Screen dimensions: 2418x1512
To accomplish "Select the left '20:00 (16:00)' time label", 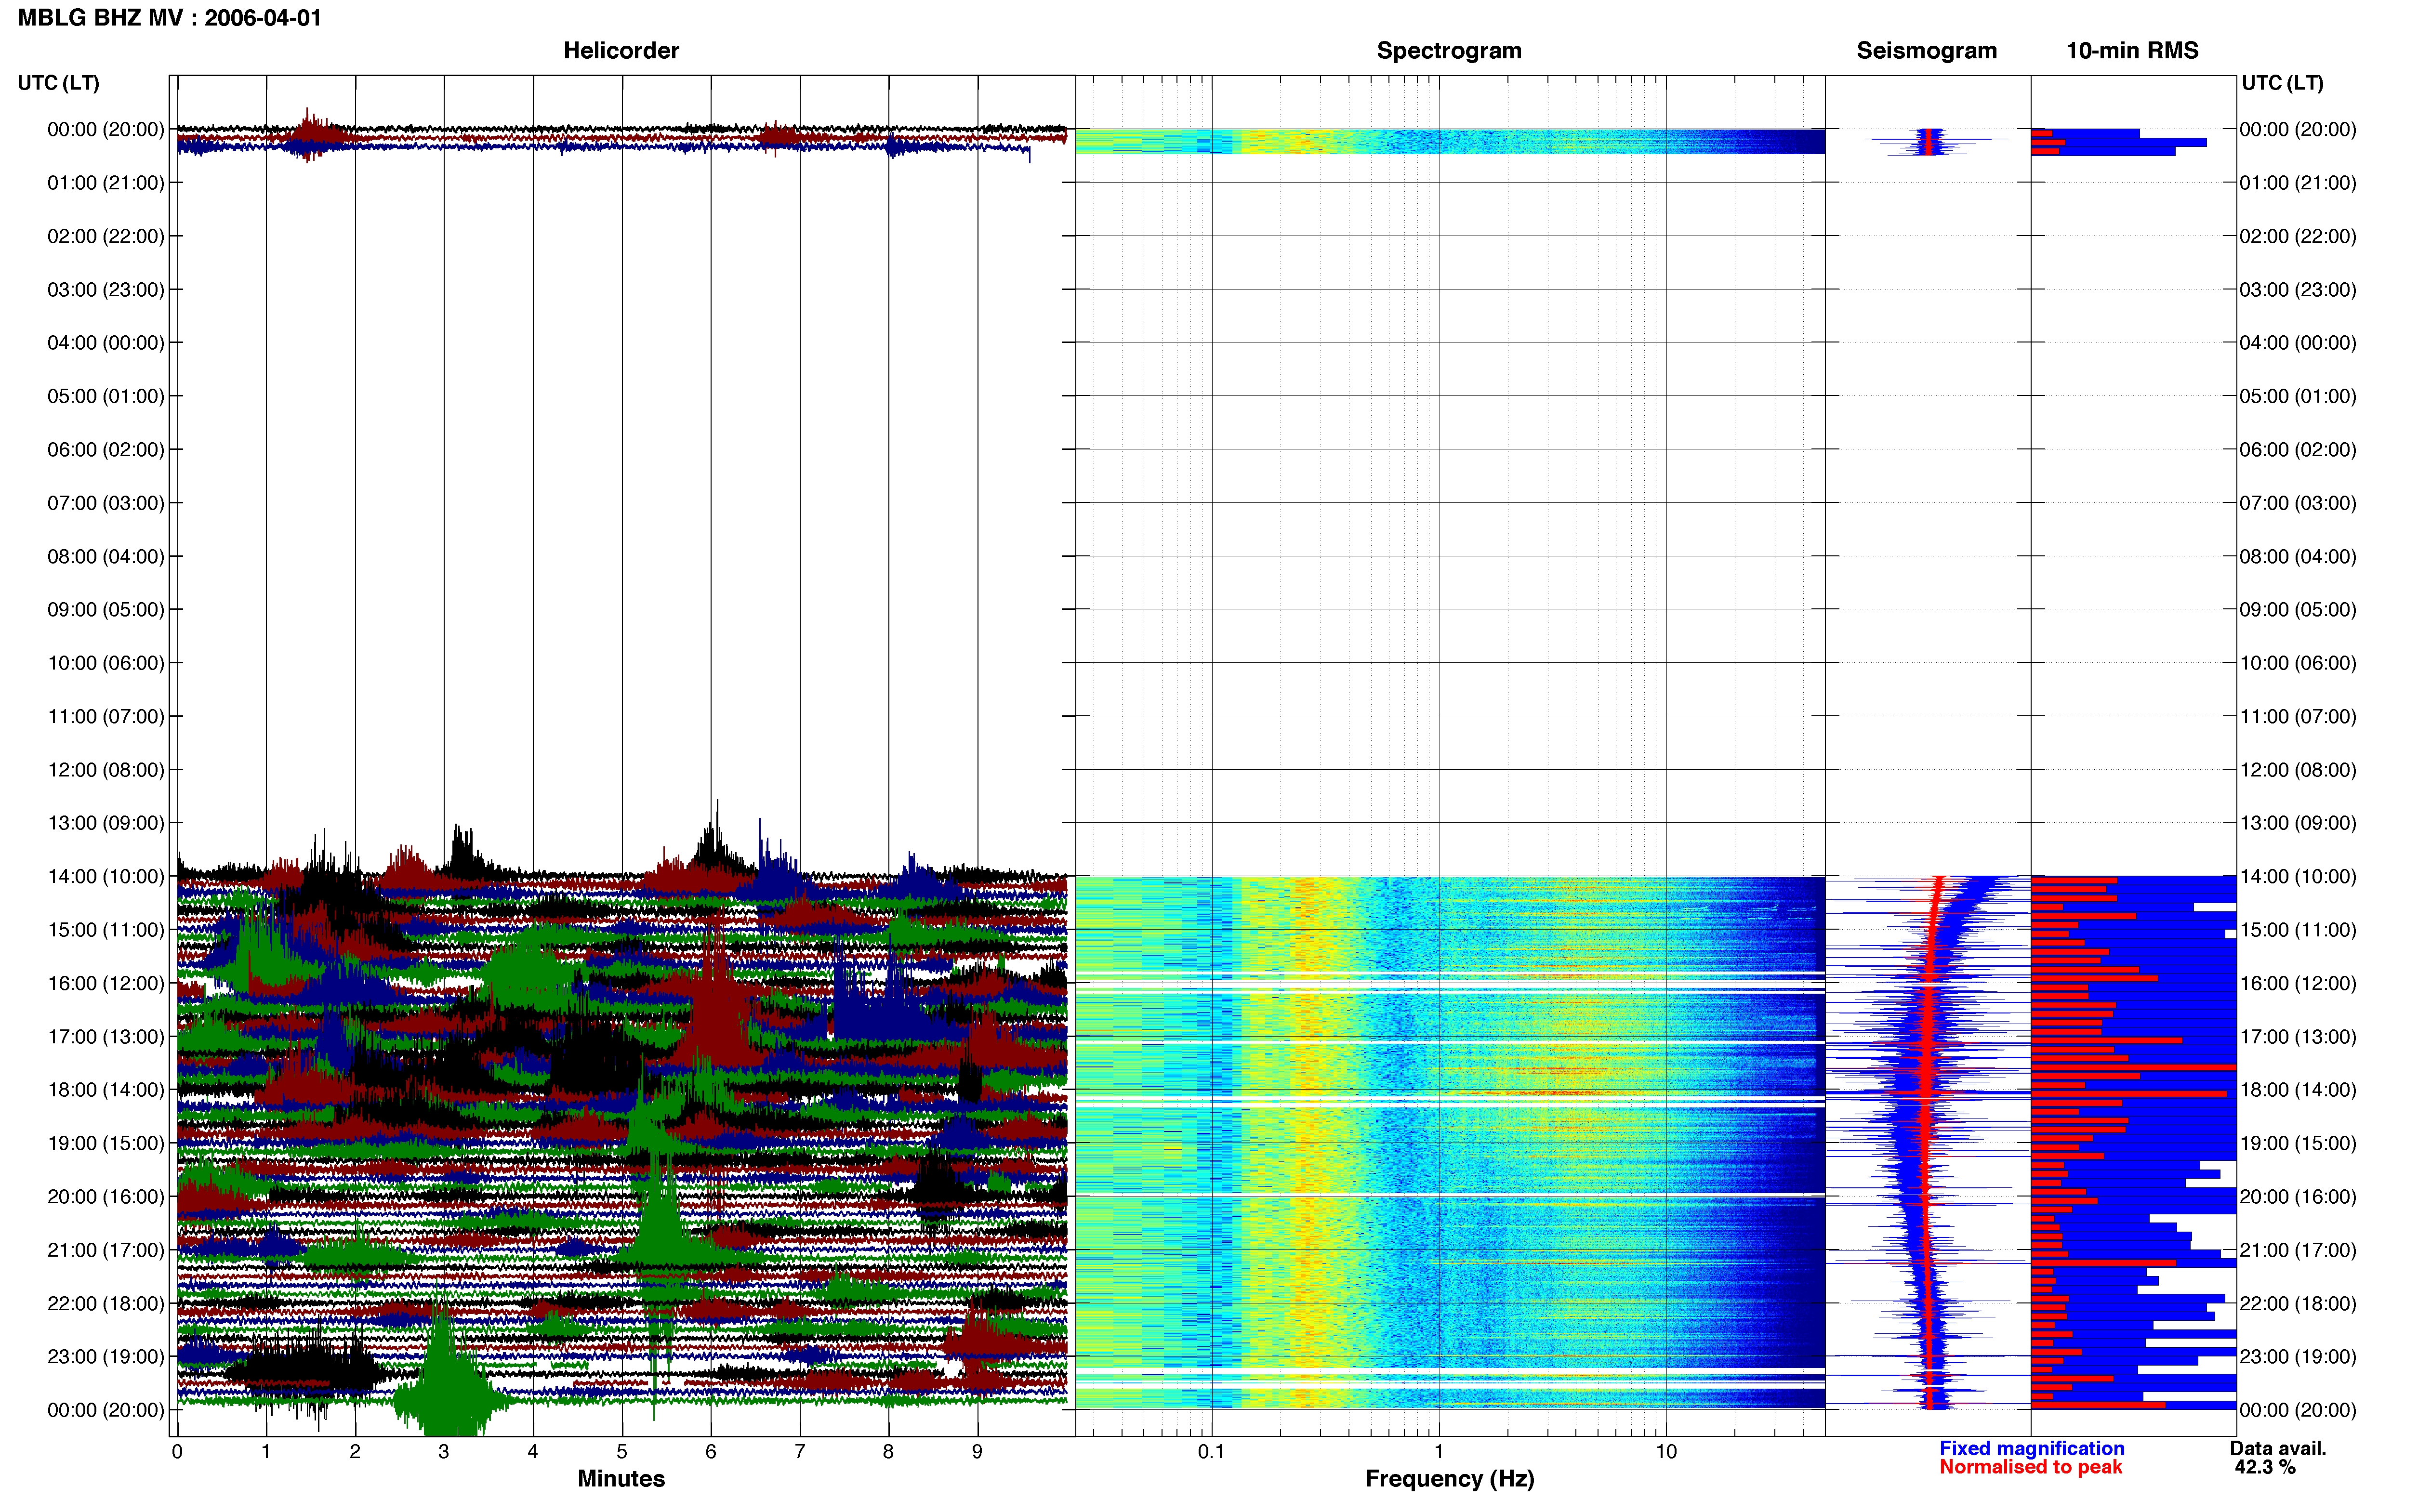I will click(x=106, y=1197).
